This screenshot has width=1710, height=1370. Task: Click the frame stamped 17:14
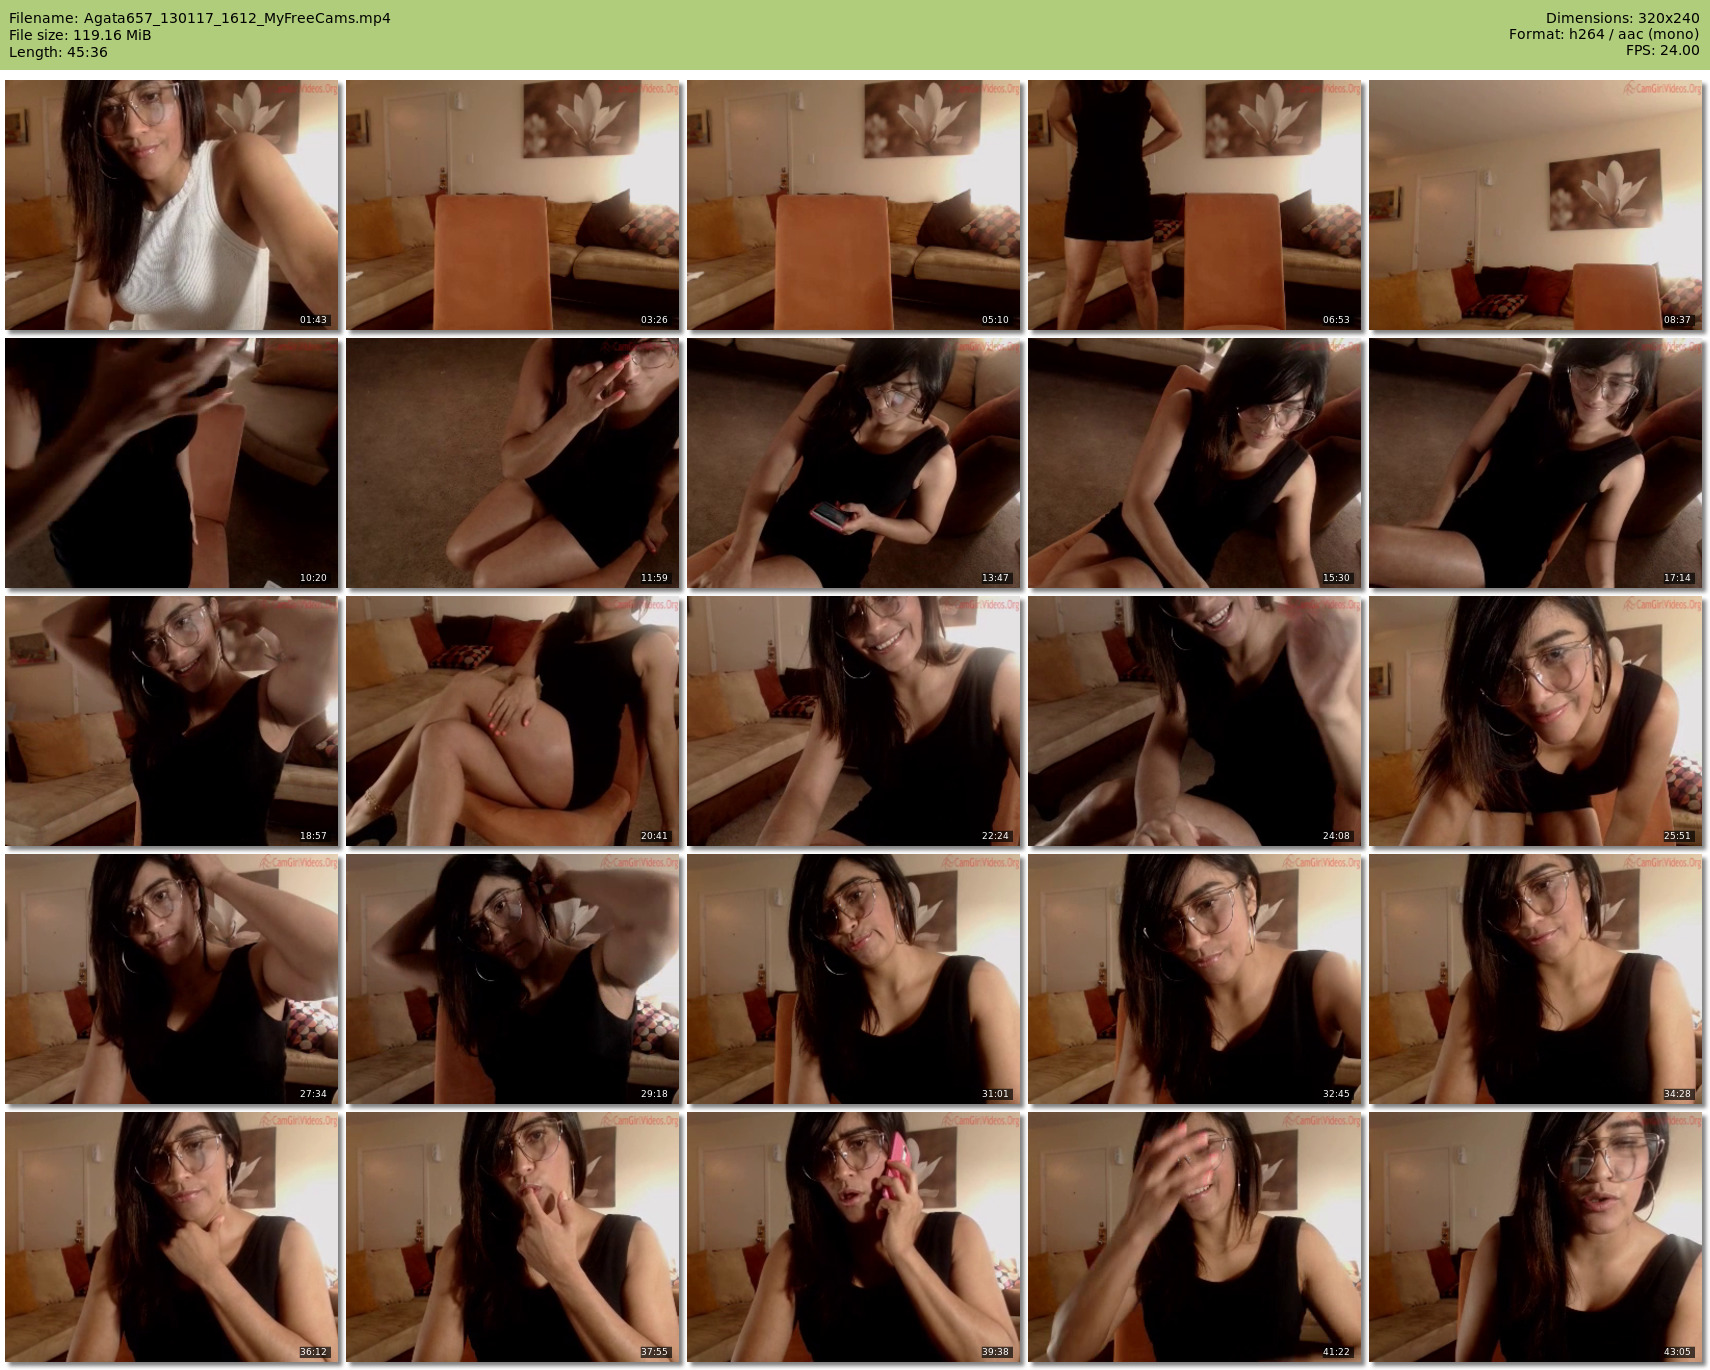tap(1536, 463)
